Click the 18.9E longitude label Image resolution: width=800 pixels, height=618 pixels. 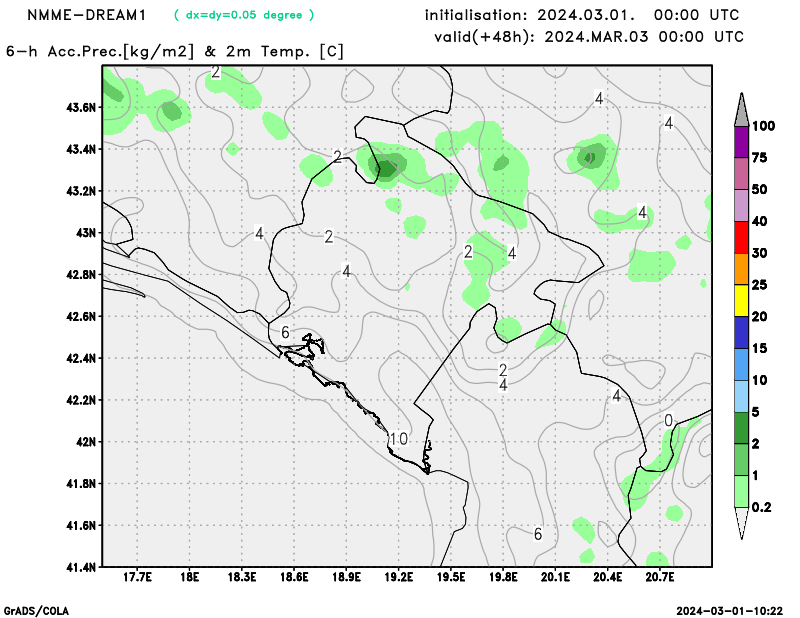pyautogui.click(x=346, y=577)
